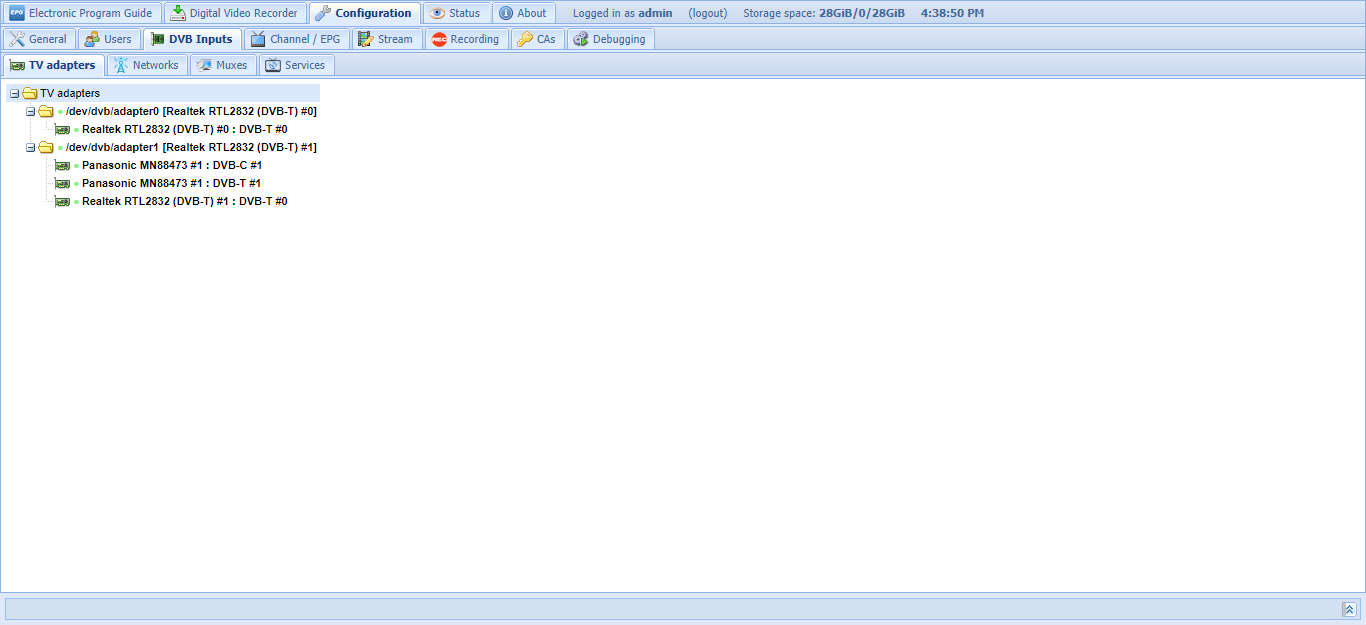Click the Stream tab film icon
This screenshot has width=1366, height=625.
365,39
